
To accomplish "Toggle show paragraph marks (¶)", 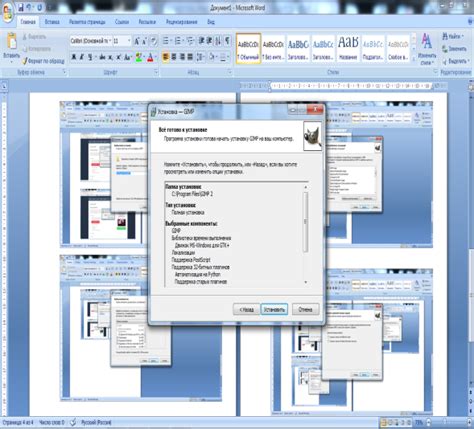I will coord(227,41).
